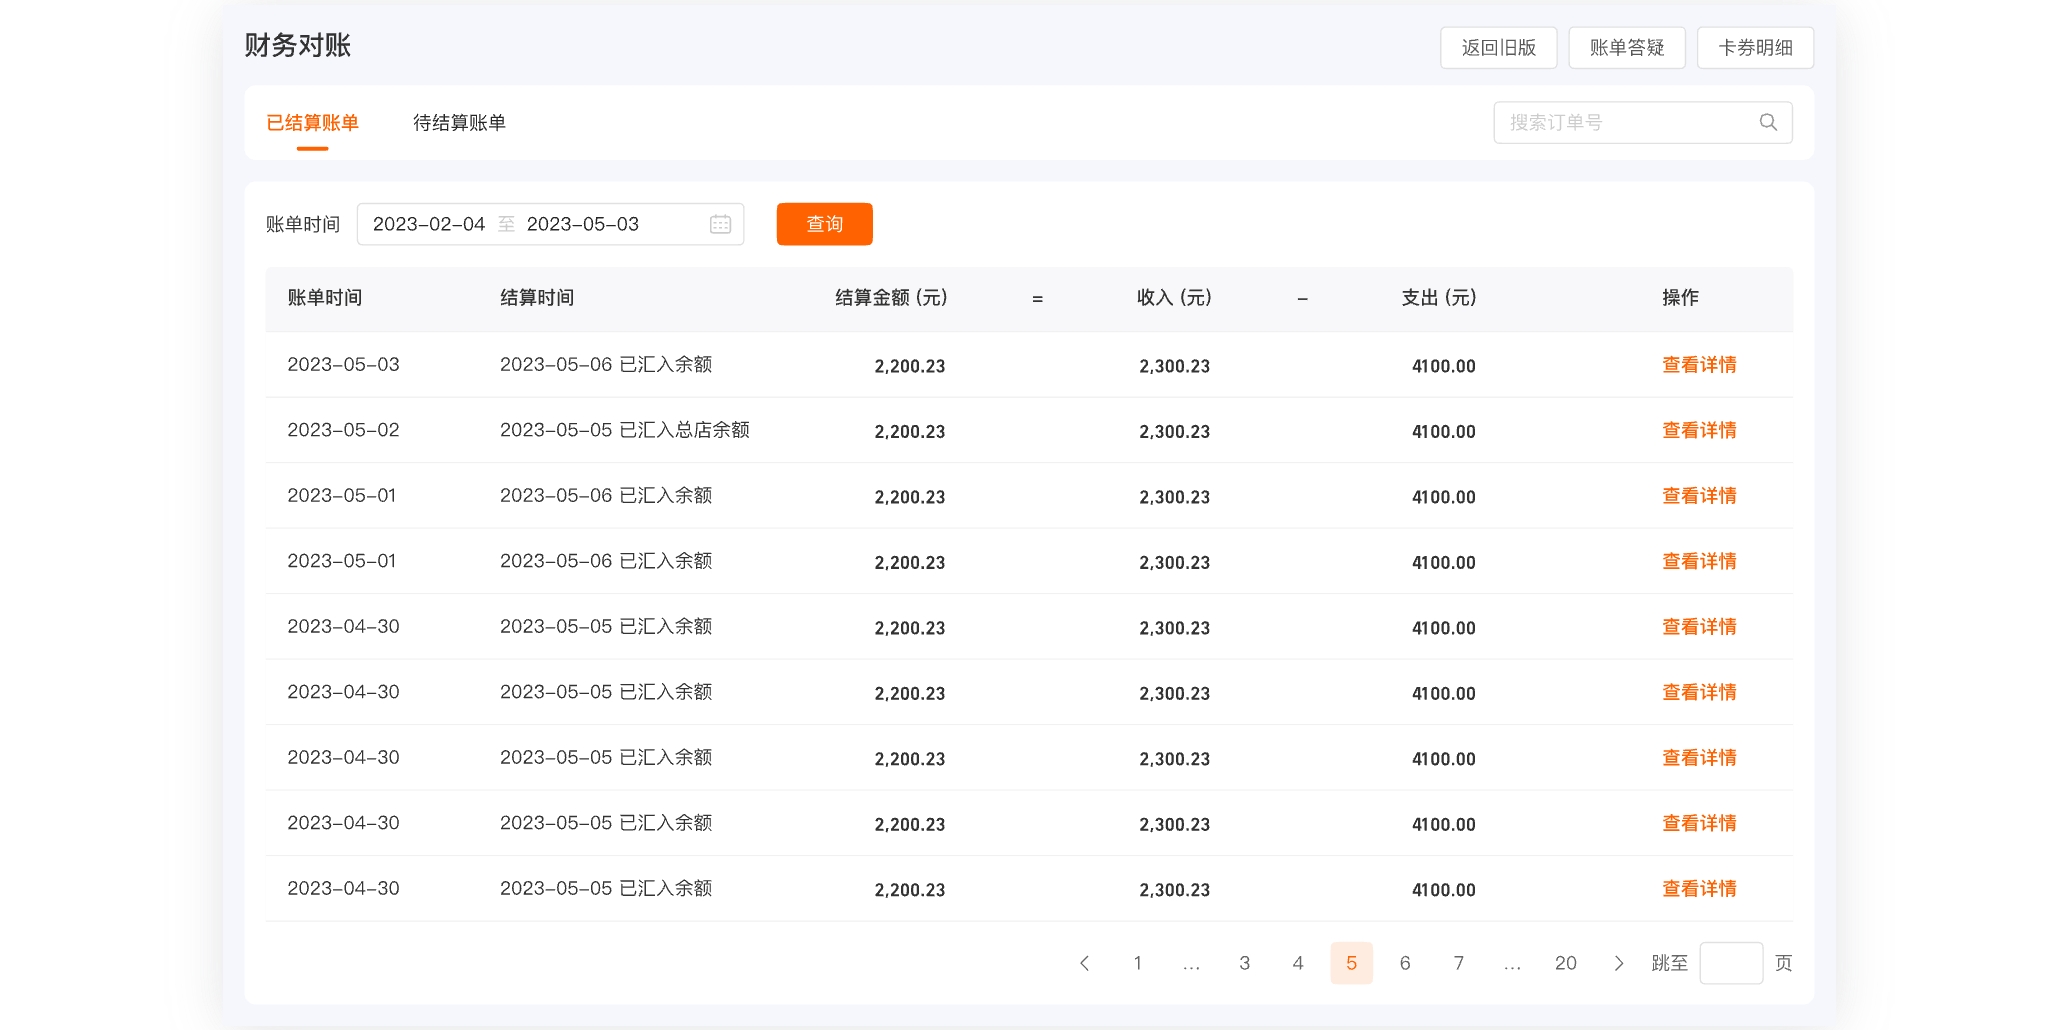Click expense 4100.00 in the 2023-05-03 row
The width and height of the screenshot is (2060, 1030).
[x=1444, y=366]
